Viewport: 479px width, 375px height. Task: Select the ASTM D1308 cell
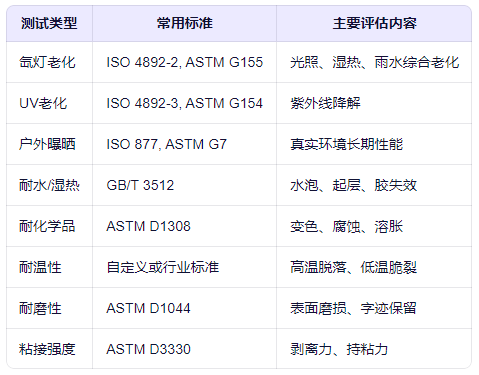tap(184, 226)
